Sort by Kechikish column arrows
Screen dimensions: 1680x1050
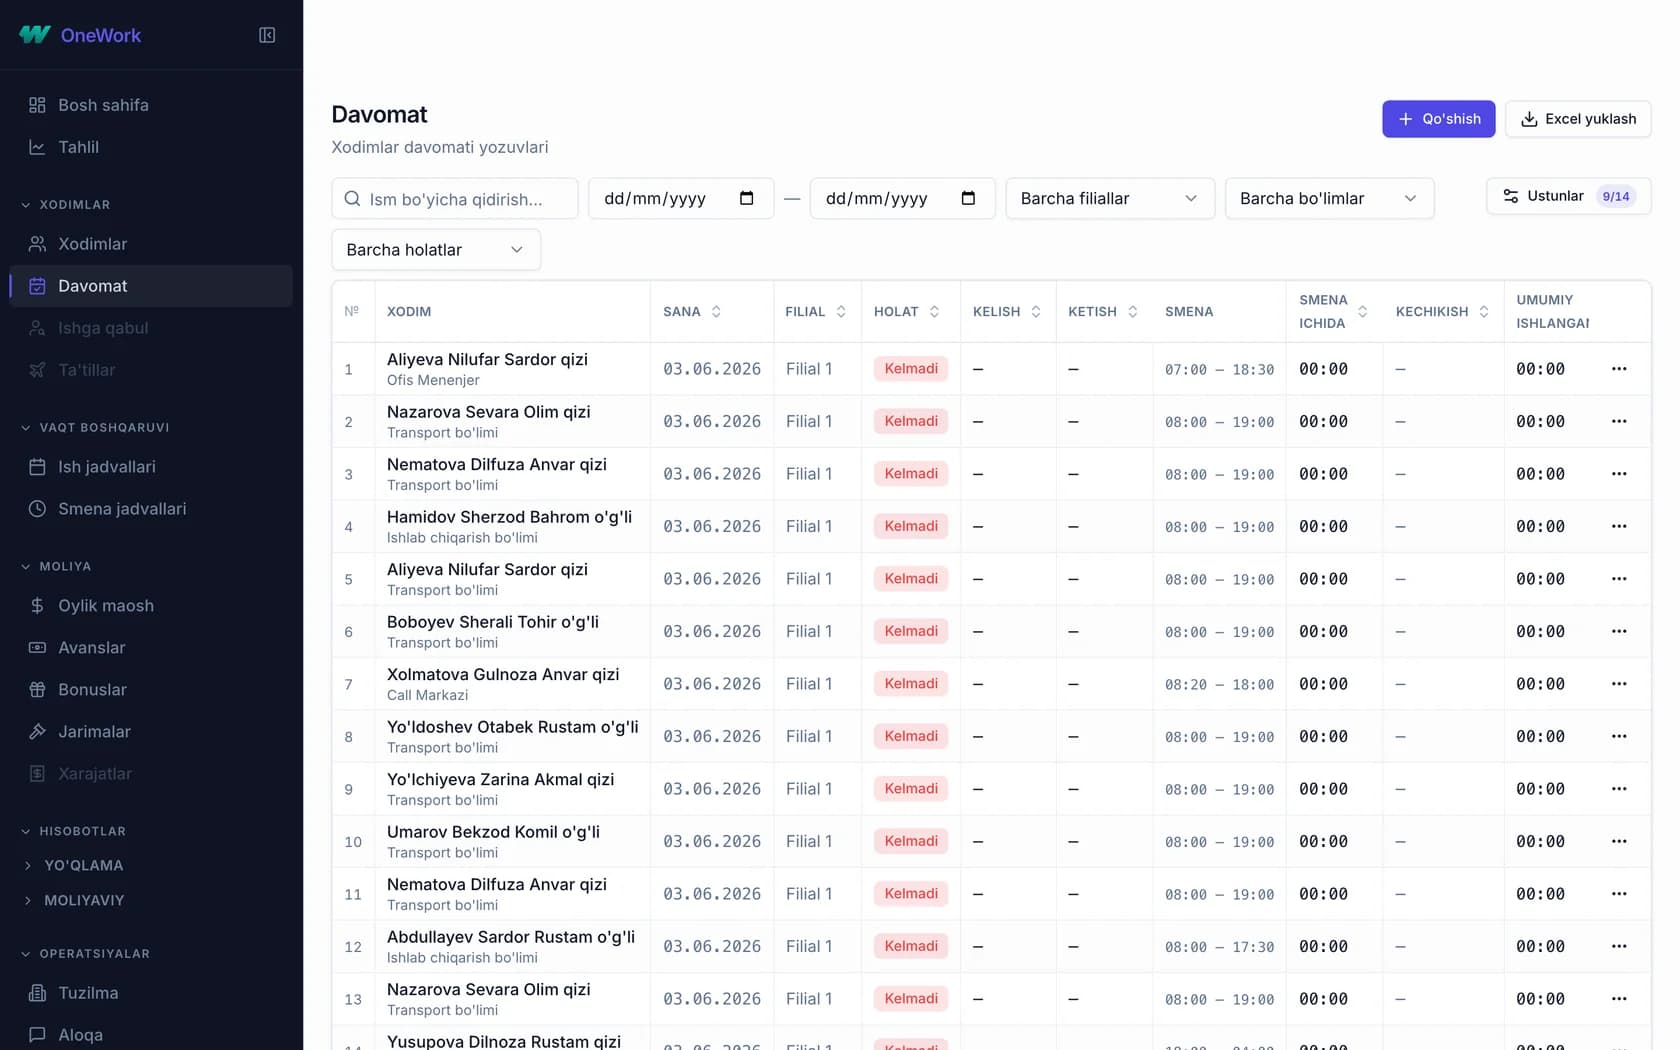(x=1484, y=312)
